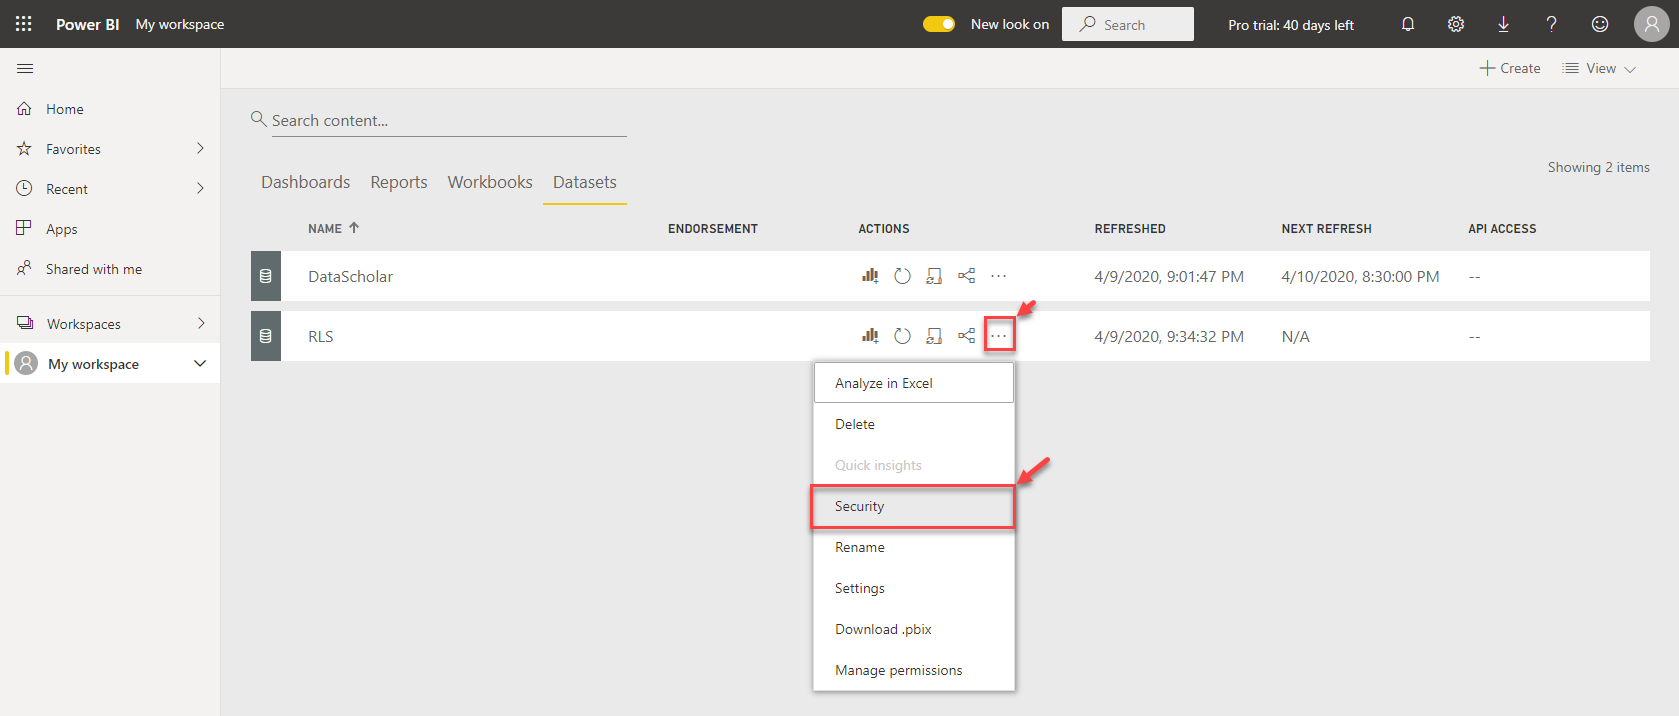1679x716 pixels.
Task: Click the DataScholar dataset row icon
Action: tap(266, 276)
